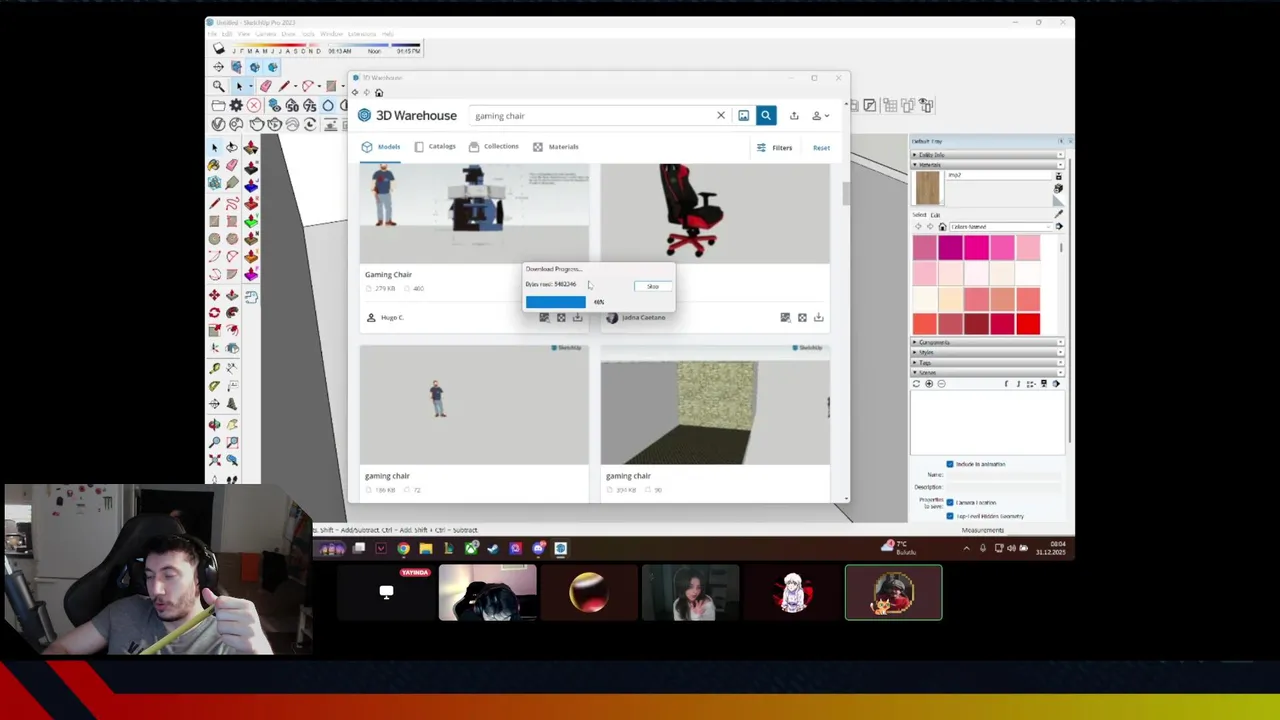Click the refresh scene icon in Scenes

[x=916, y=384]
